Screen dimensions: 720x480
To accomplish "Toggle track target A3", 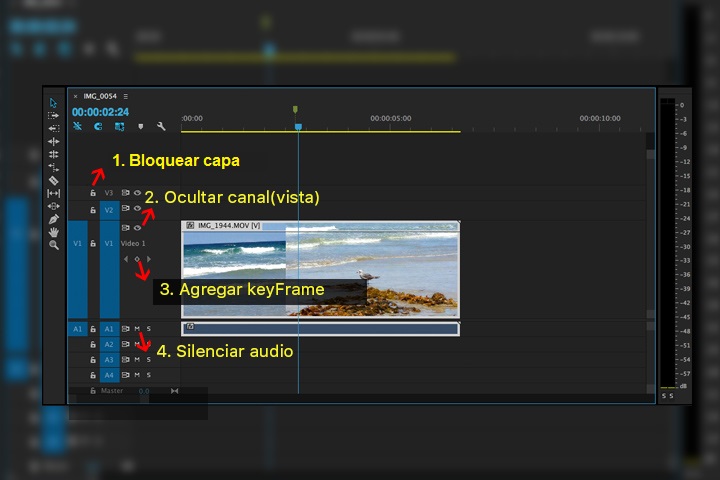I will (109, 360).
